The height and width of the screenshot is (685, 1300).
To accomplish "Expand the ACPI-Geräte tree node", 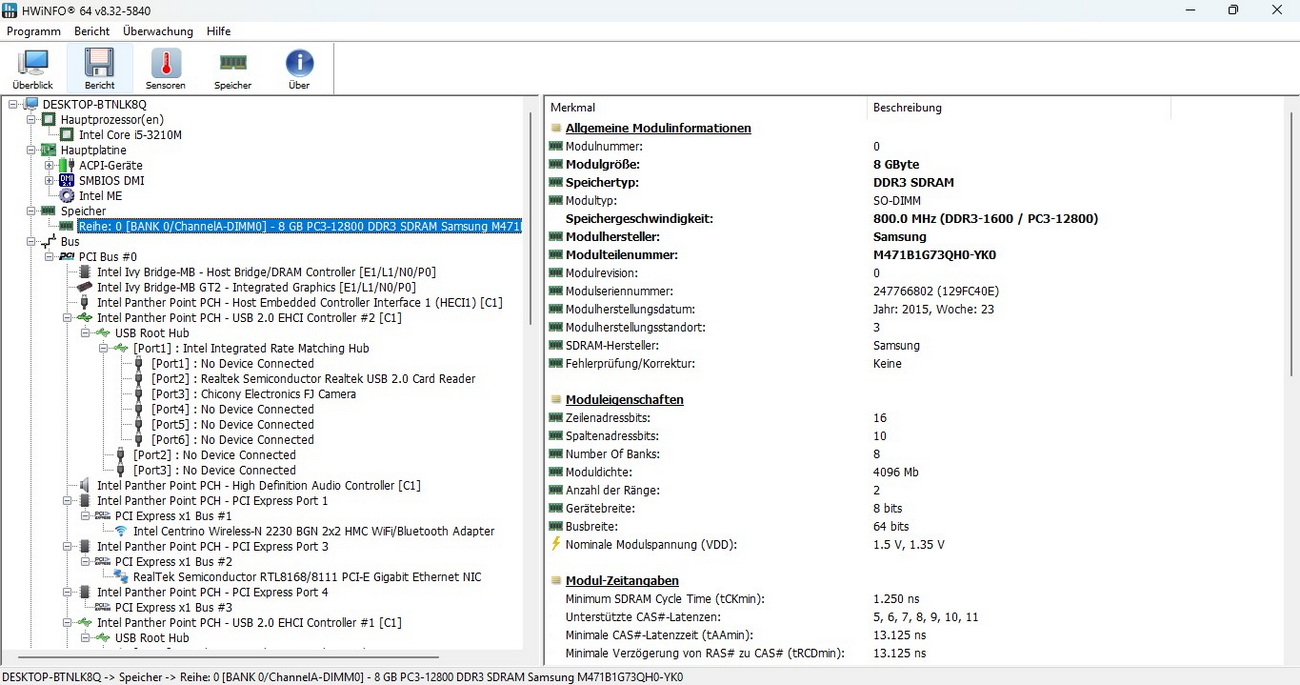I will (50, 165).
